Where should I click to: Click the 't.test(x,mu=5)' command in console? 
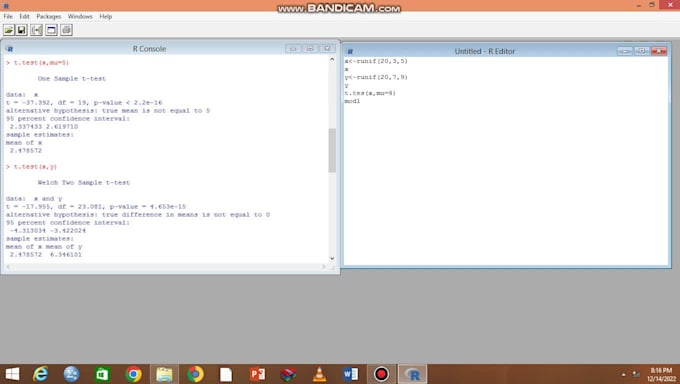coord(42,62)
